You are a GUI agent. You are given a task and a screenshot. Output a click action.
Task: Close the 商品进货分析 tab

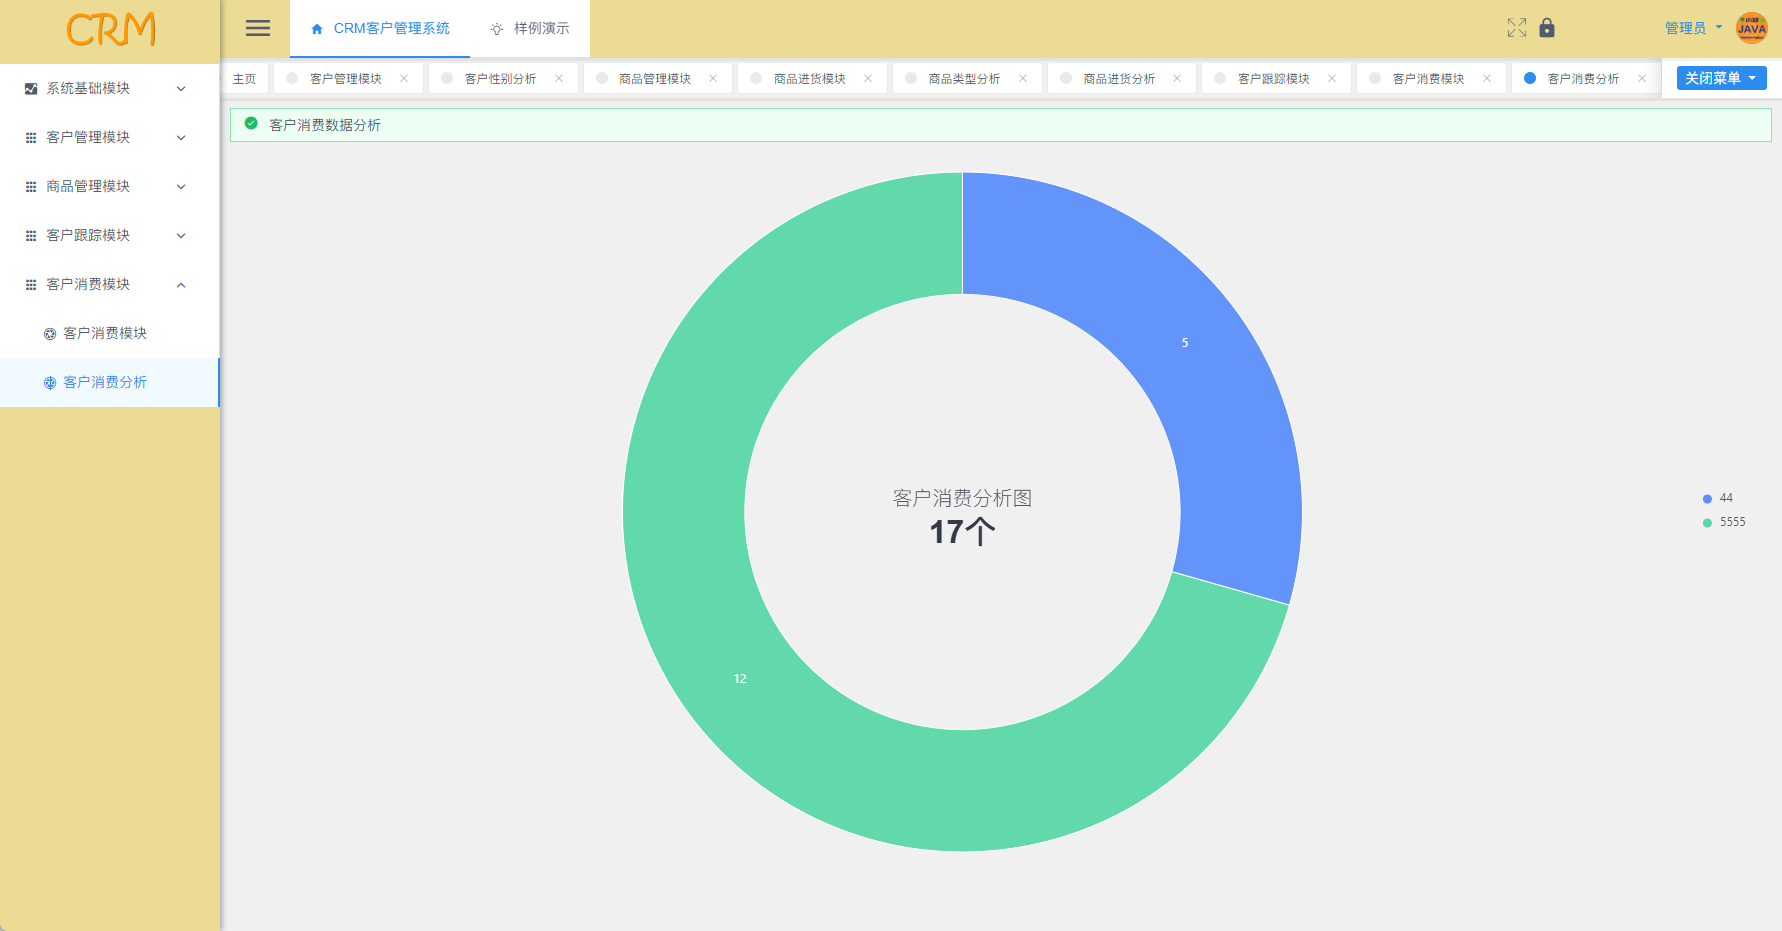coord(1177,78)
